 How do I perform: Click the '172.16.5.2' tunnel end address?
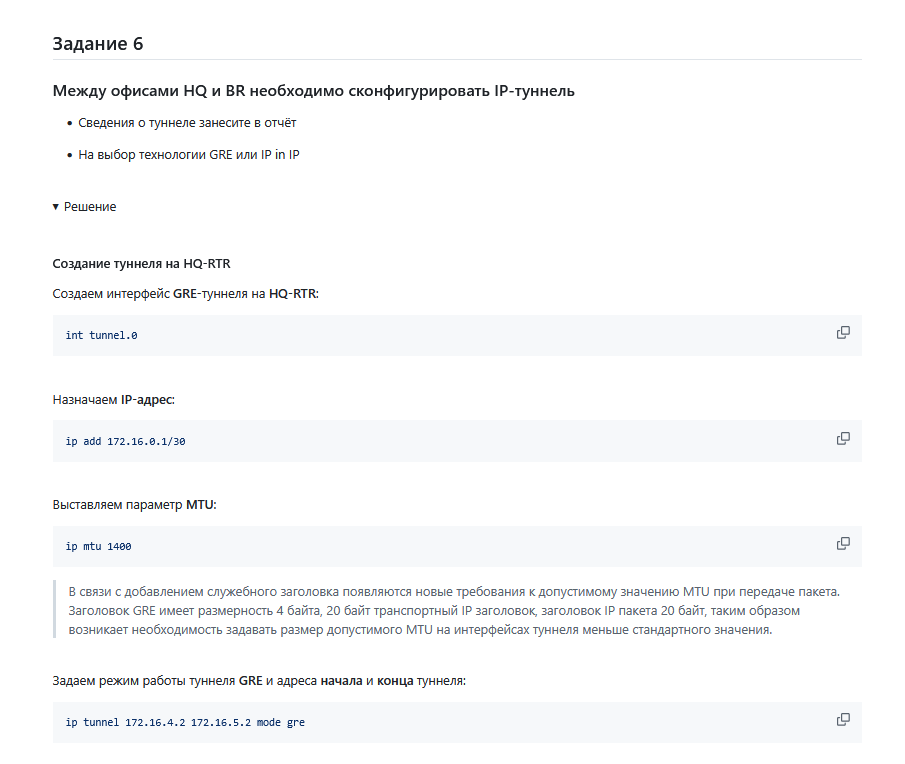(220, 722)
